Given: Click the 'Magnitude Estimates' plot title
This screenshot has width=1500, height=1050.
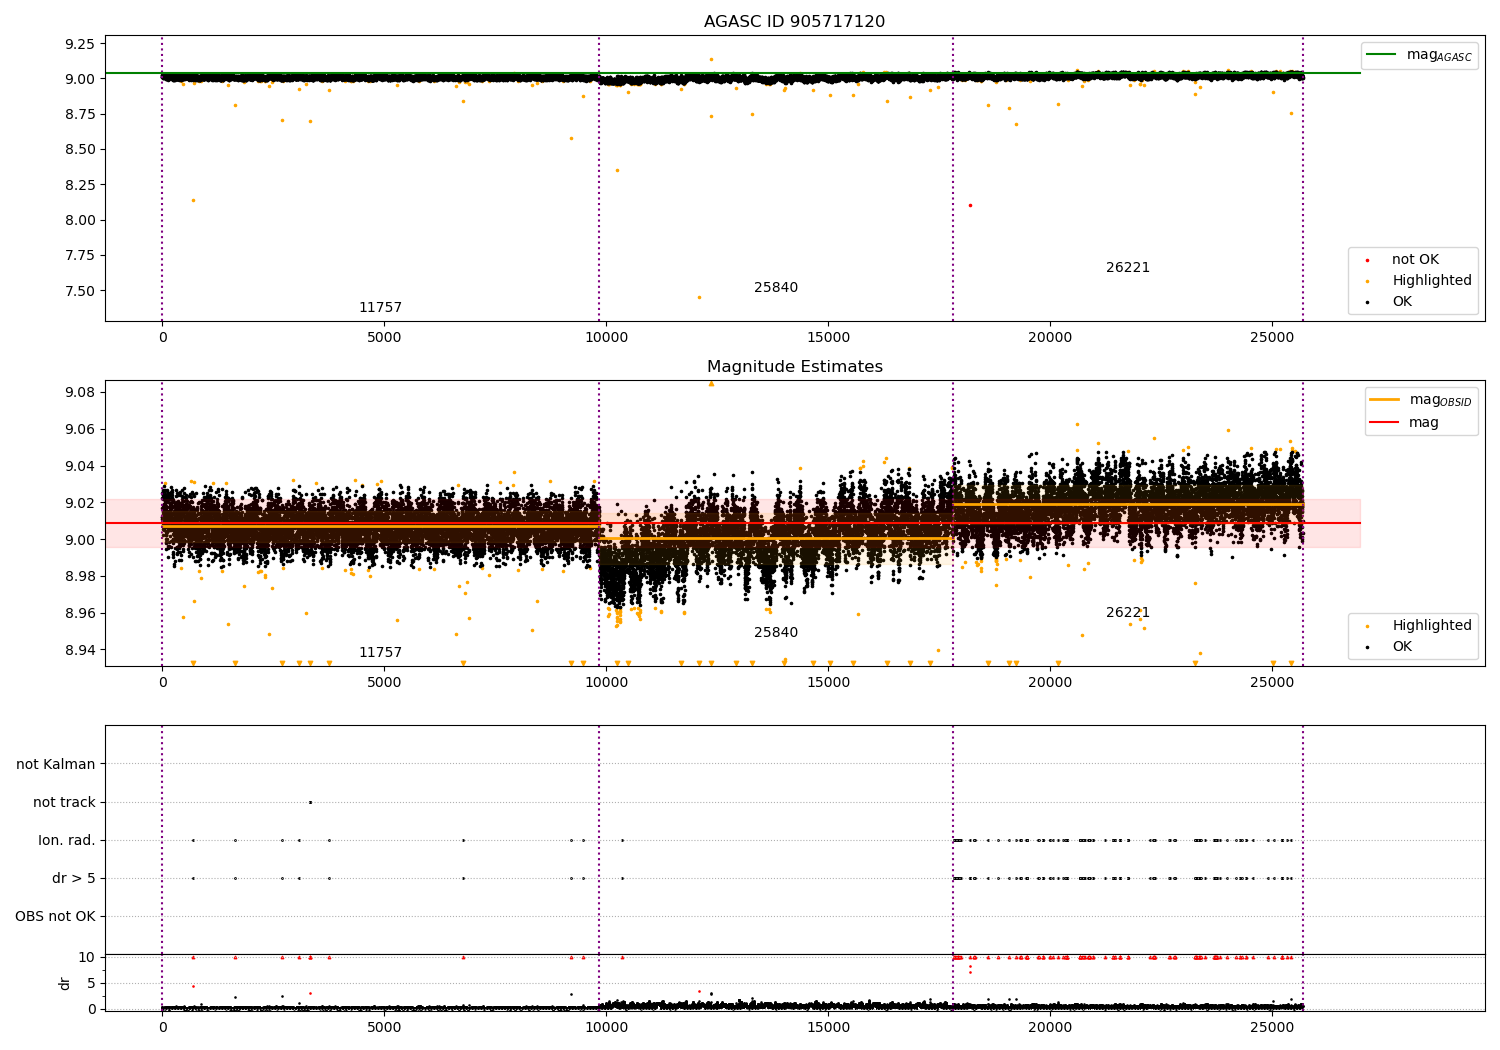Looking at the screenshot, I should click(x=794, y=367).
